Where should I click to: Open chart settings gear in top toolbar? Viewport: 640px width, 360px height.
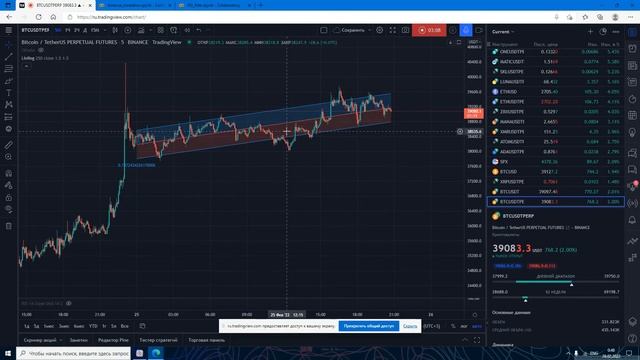(380, 30)
